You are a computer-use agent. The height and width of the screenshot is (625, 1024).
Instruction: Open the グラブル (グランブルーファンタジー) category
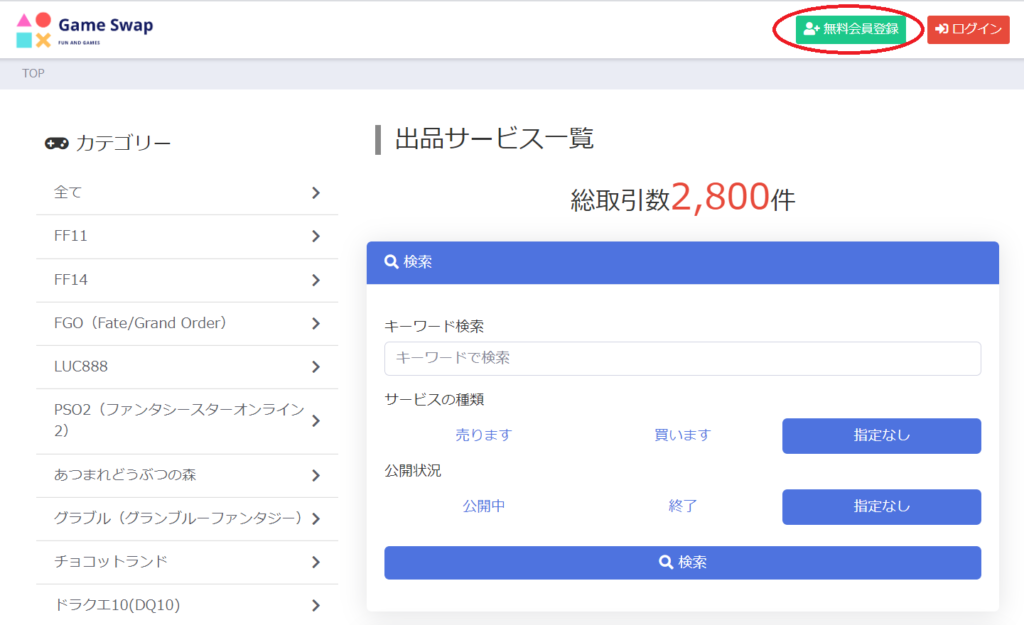pyautogui.click(x=187, y=519)
